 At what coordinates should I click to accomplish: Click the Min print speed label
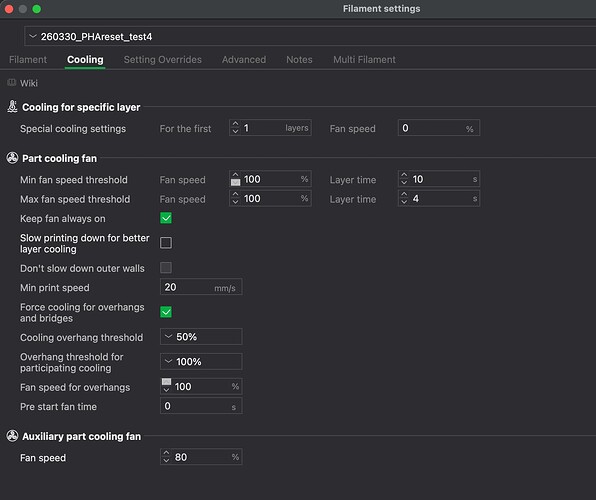pos(55,287)
